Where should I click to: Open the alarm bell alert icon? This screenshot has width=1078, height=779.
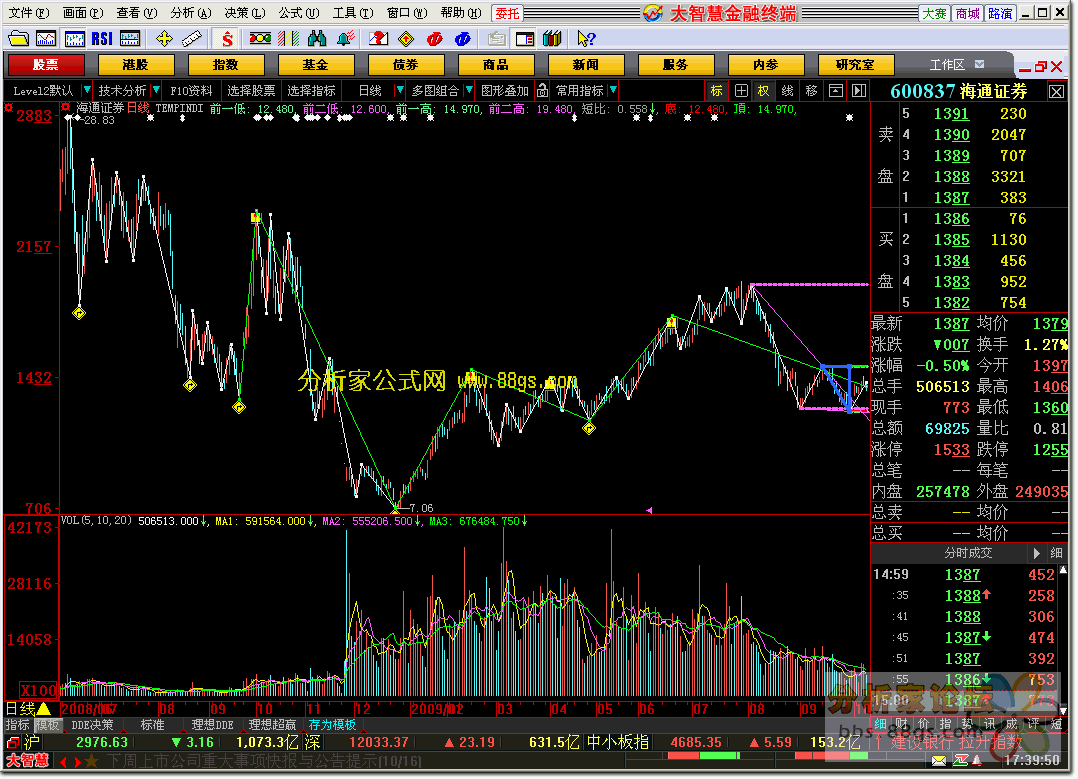pyautogui.click(x=346, y=39)
